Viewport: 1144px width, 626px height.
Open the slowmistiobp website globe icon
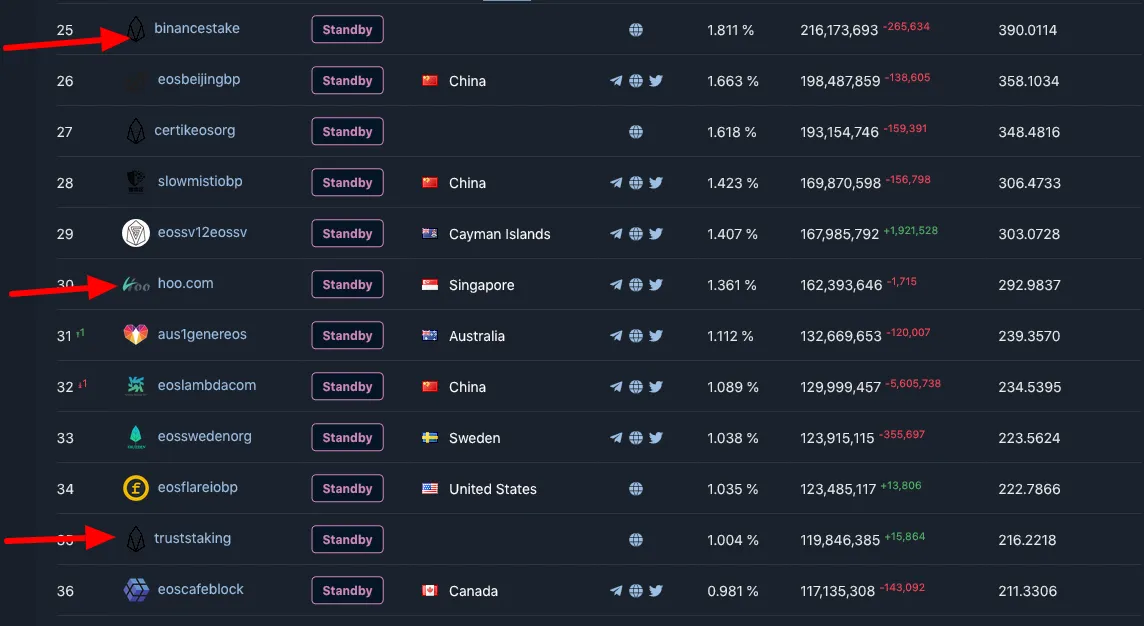636,183
